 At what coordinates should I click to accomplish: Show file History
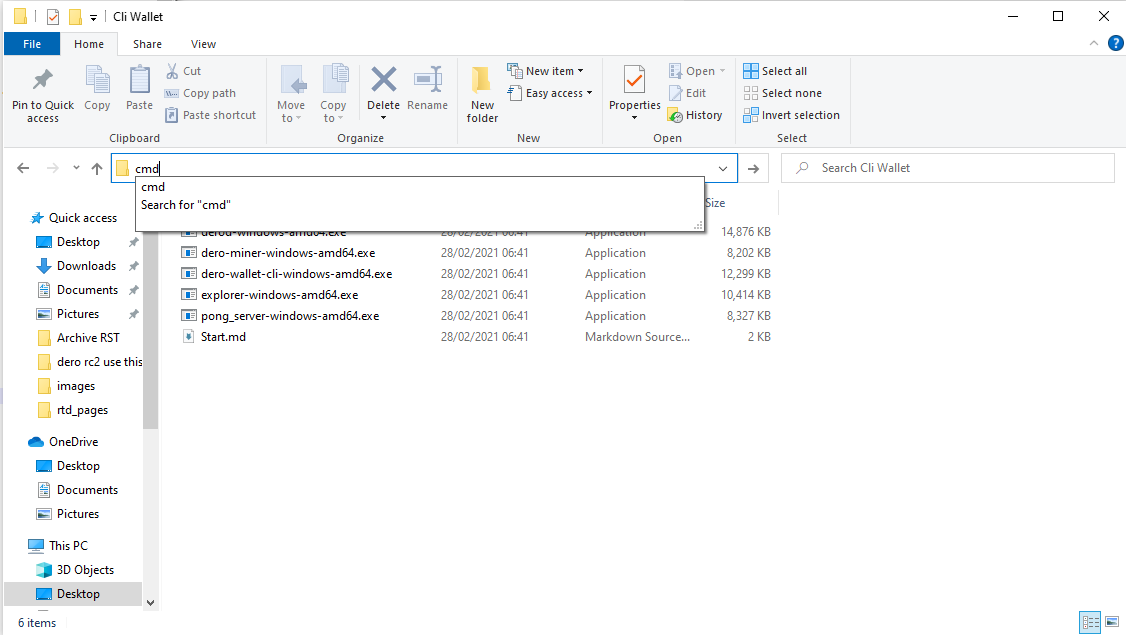(x=695, y=115)
